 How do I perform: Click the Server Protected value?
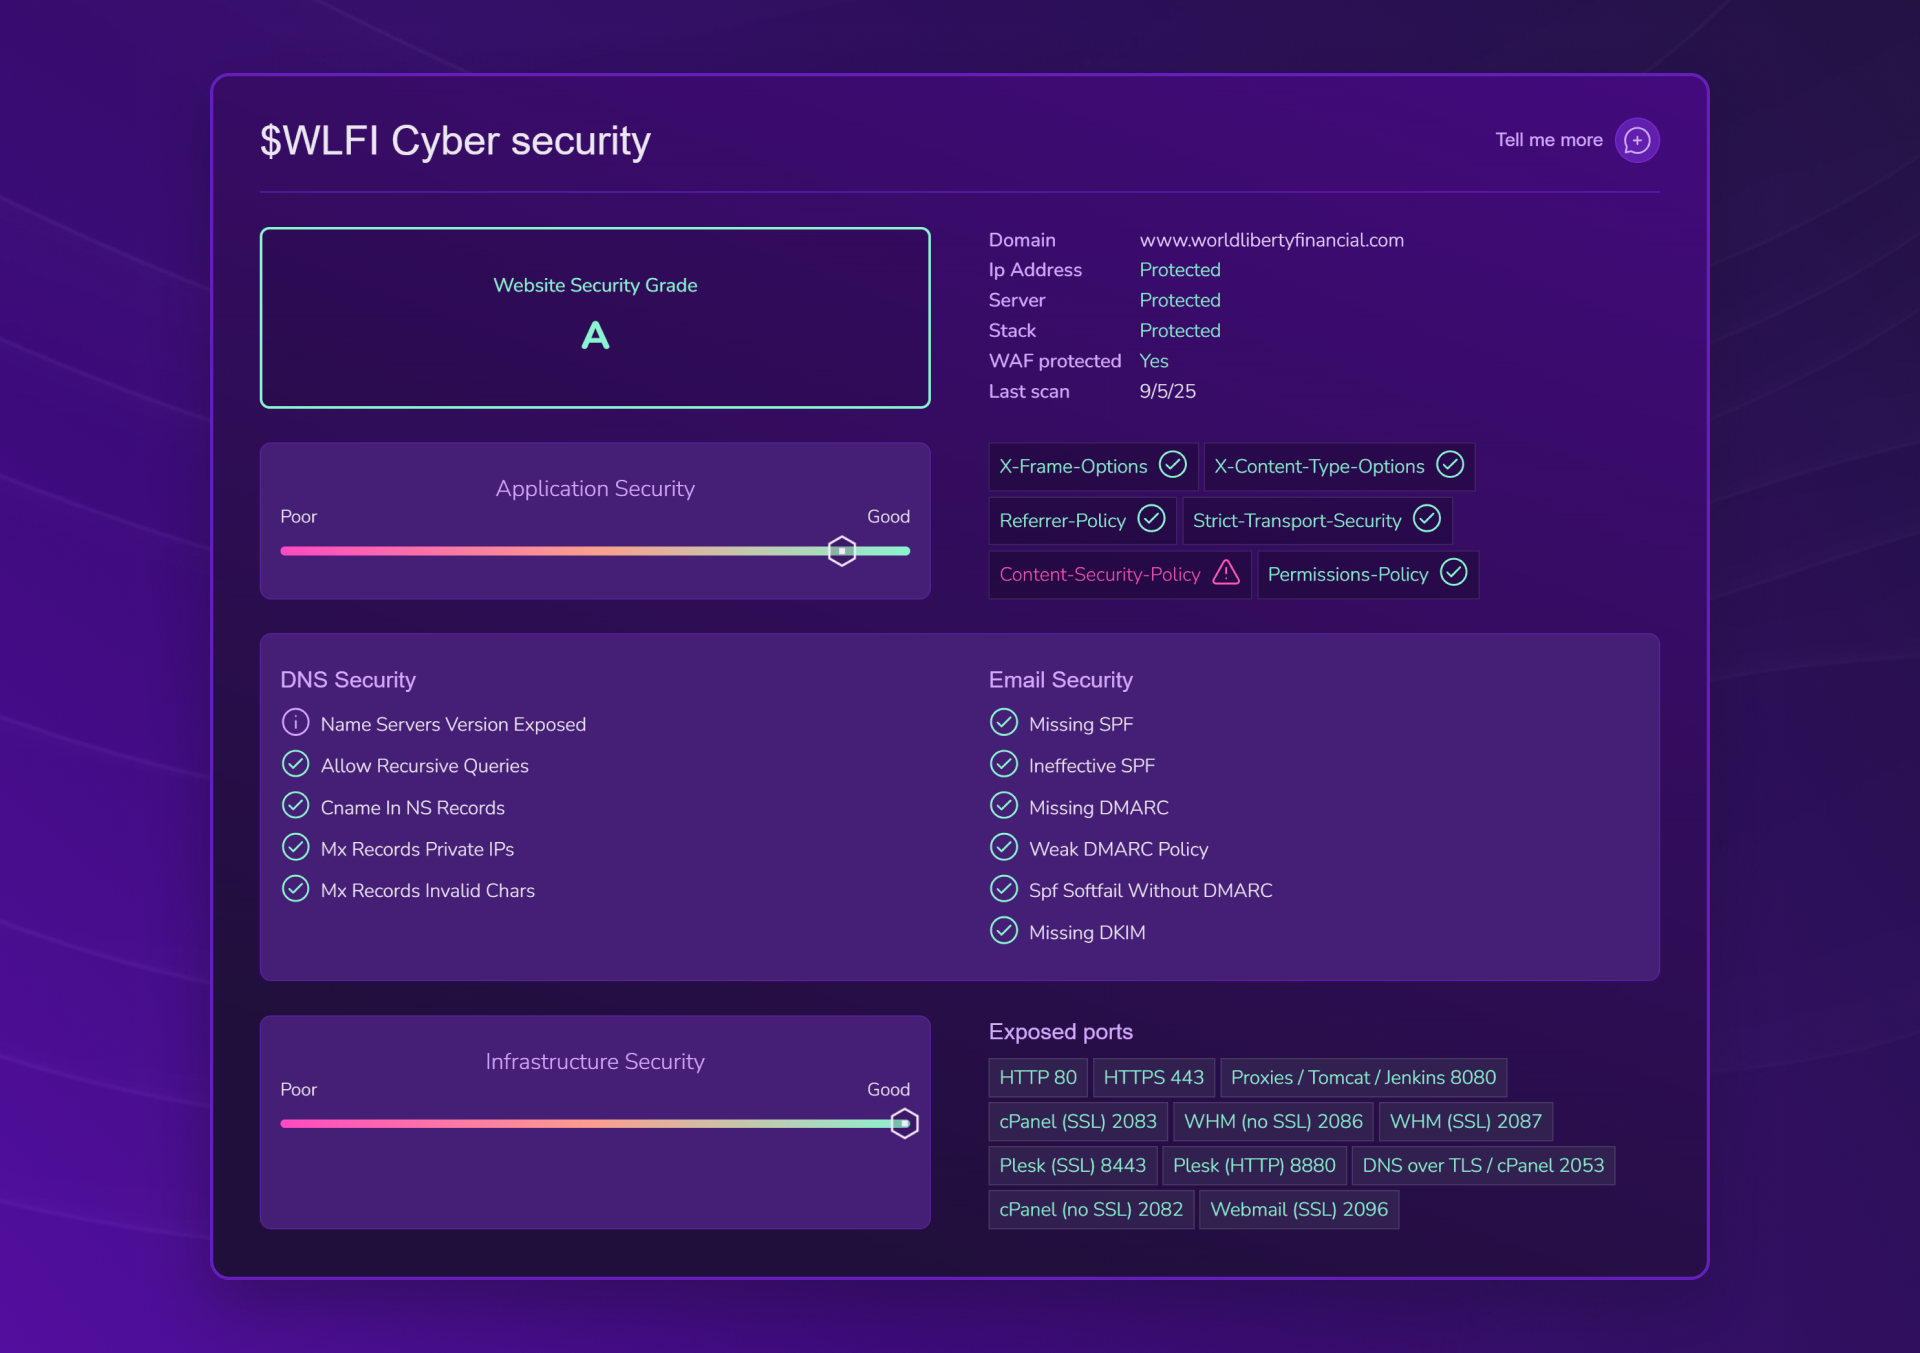point(1180,300)
